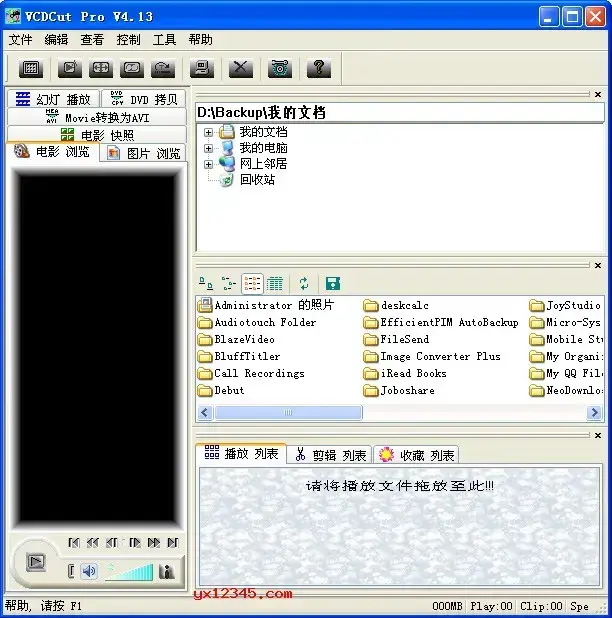
Task: Select 我的电脑 in the folder tree
Action: click(x=264, y=148)
